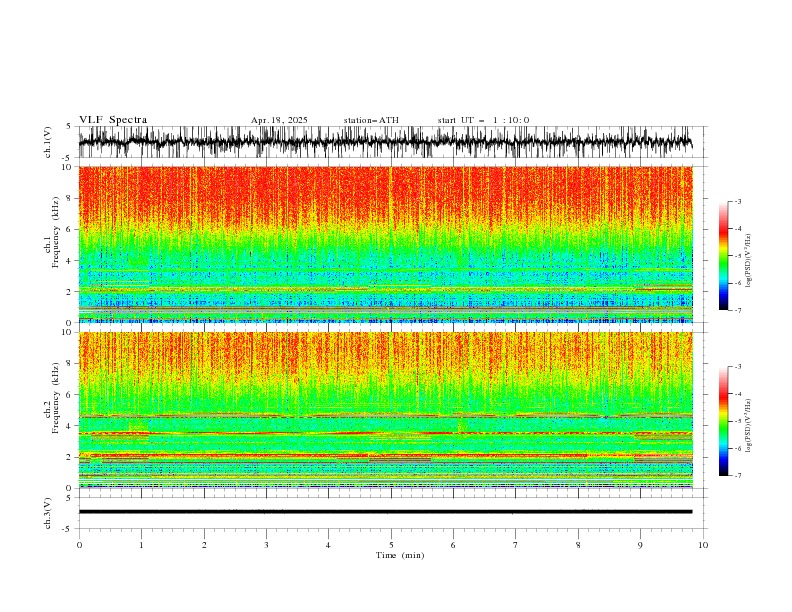Click the ch.1 Frequency (kHz) axis label
792x612 pixels.
[x=52, y=233]
